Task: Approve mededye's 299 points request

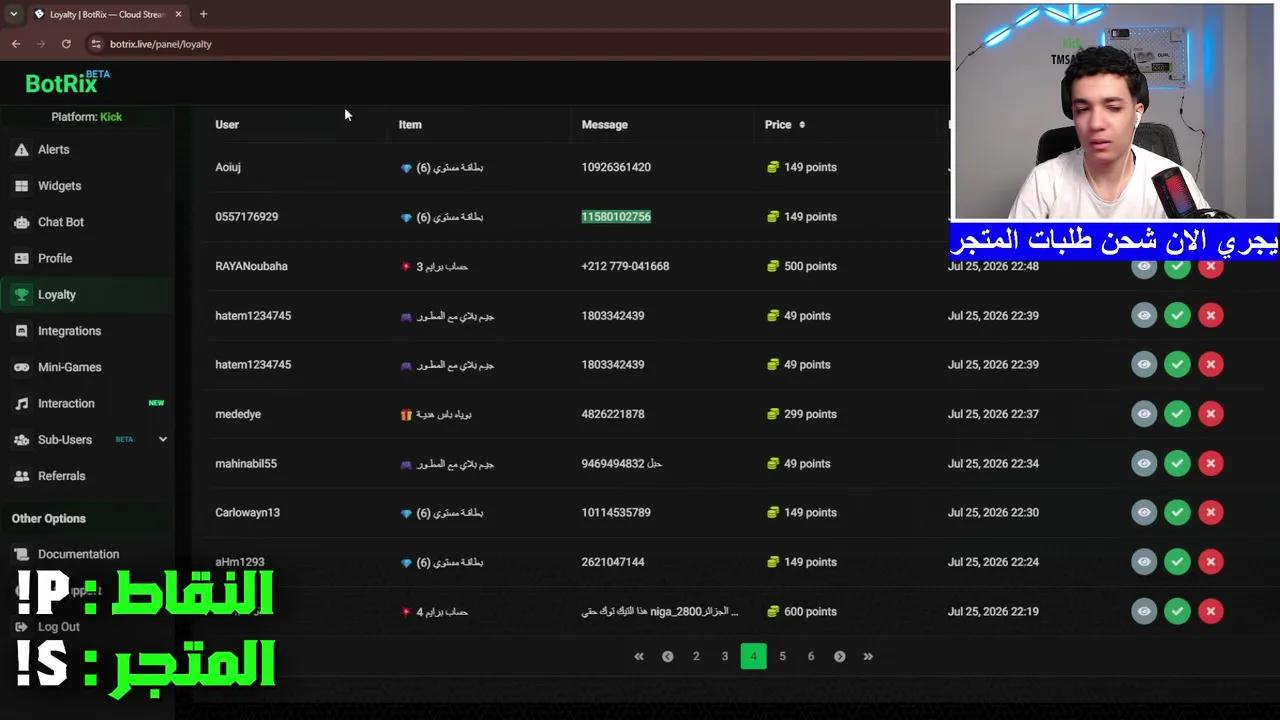Action: click(x=1177, y=414)
